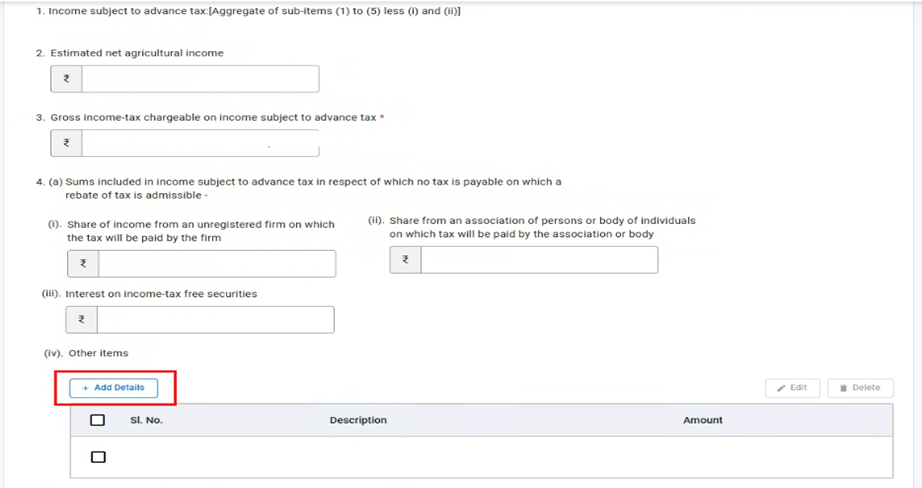Click the Edit button with the pencil icon
Screen dimensions: 922x488
pyautogui.click(x=792, y=388)
